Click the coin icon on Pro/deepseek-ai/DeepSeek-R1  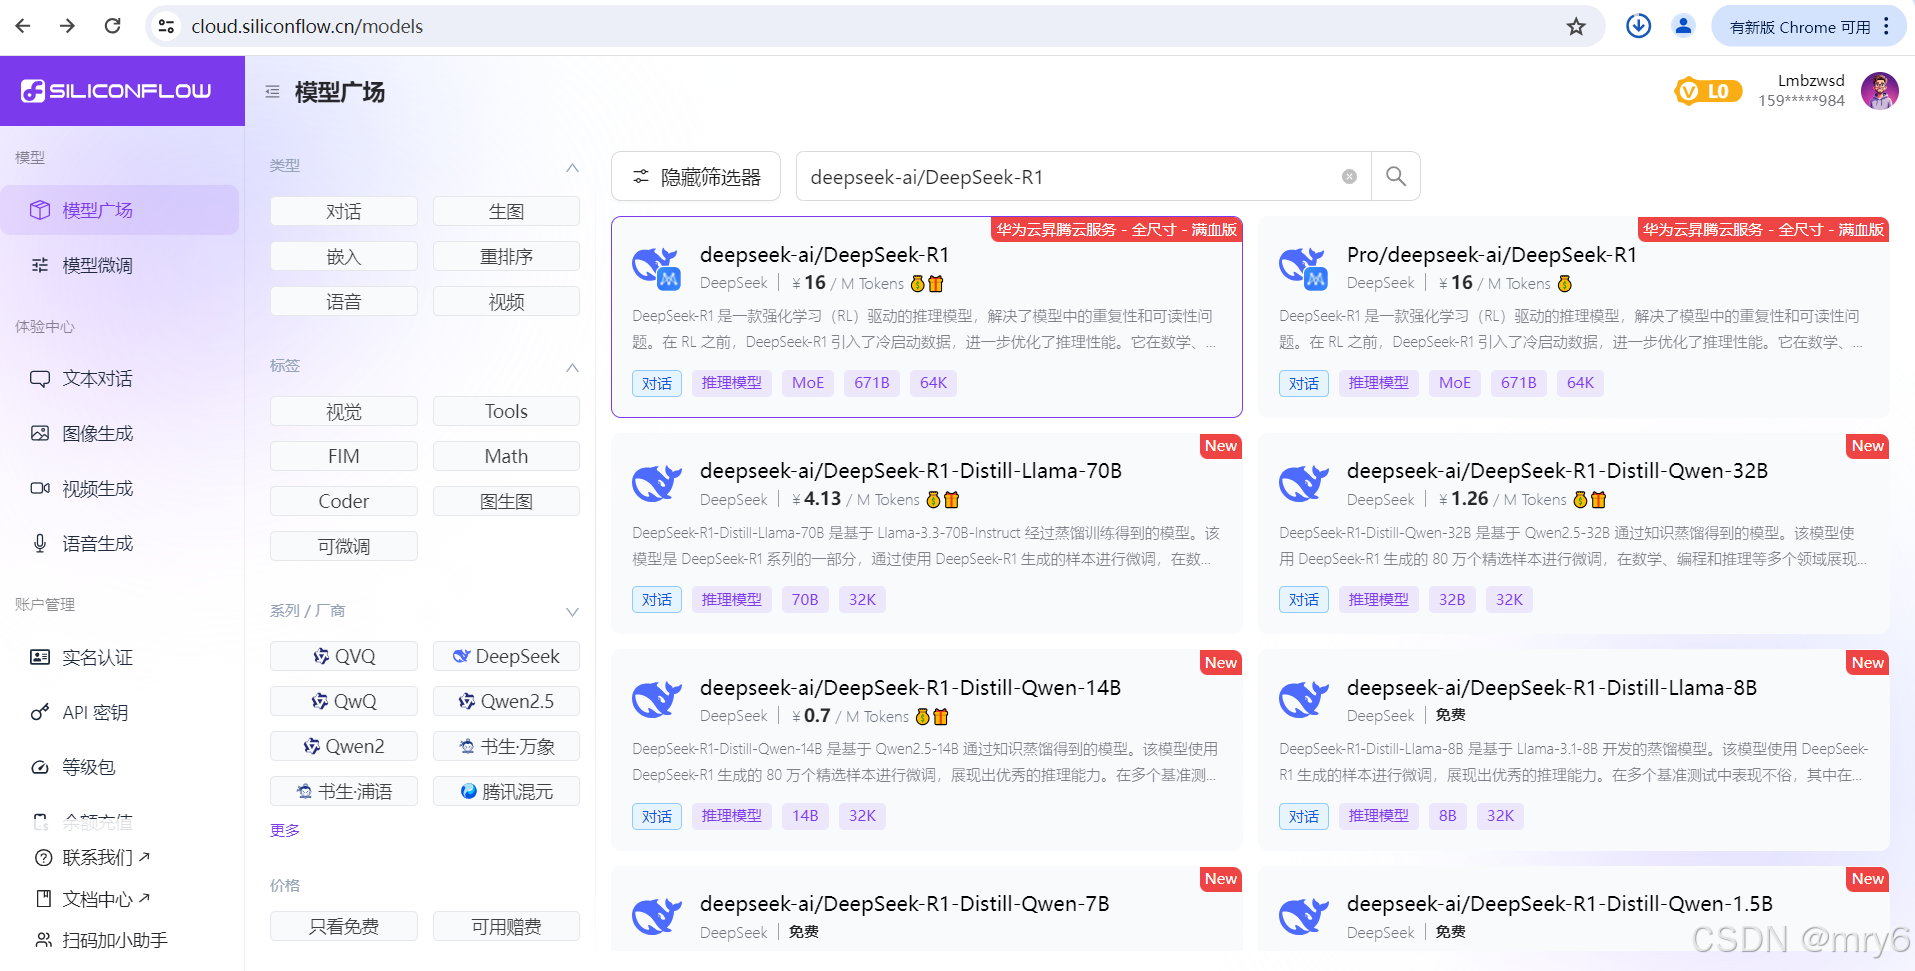[1565, 284]
